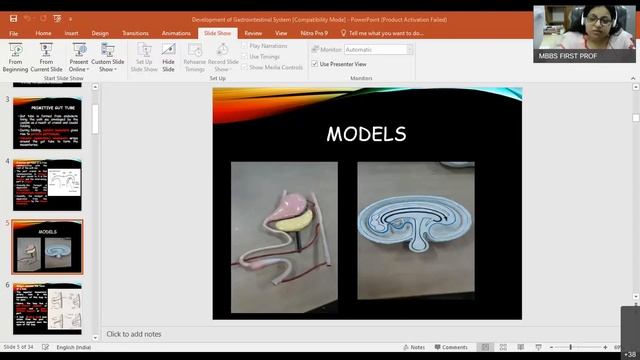
Task: Select the blue embryo model photo on slide
Action: (x=416, y=231)
